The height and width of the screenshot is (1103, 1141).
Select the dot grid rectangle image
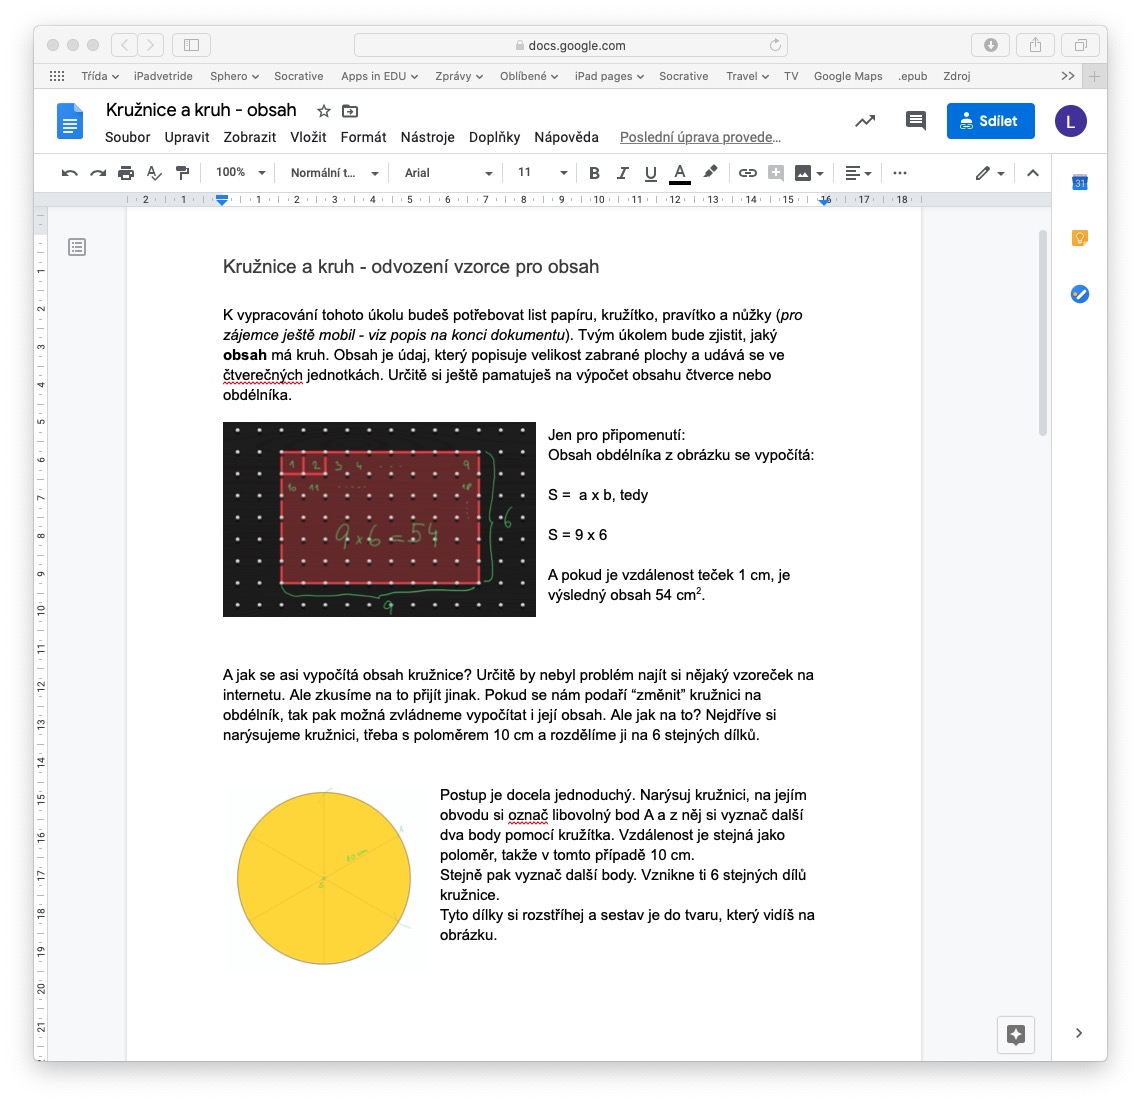point(379,519)
